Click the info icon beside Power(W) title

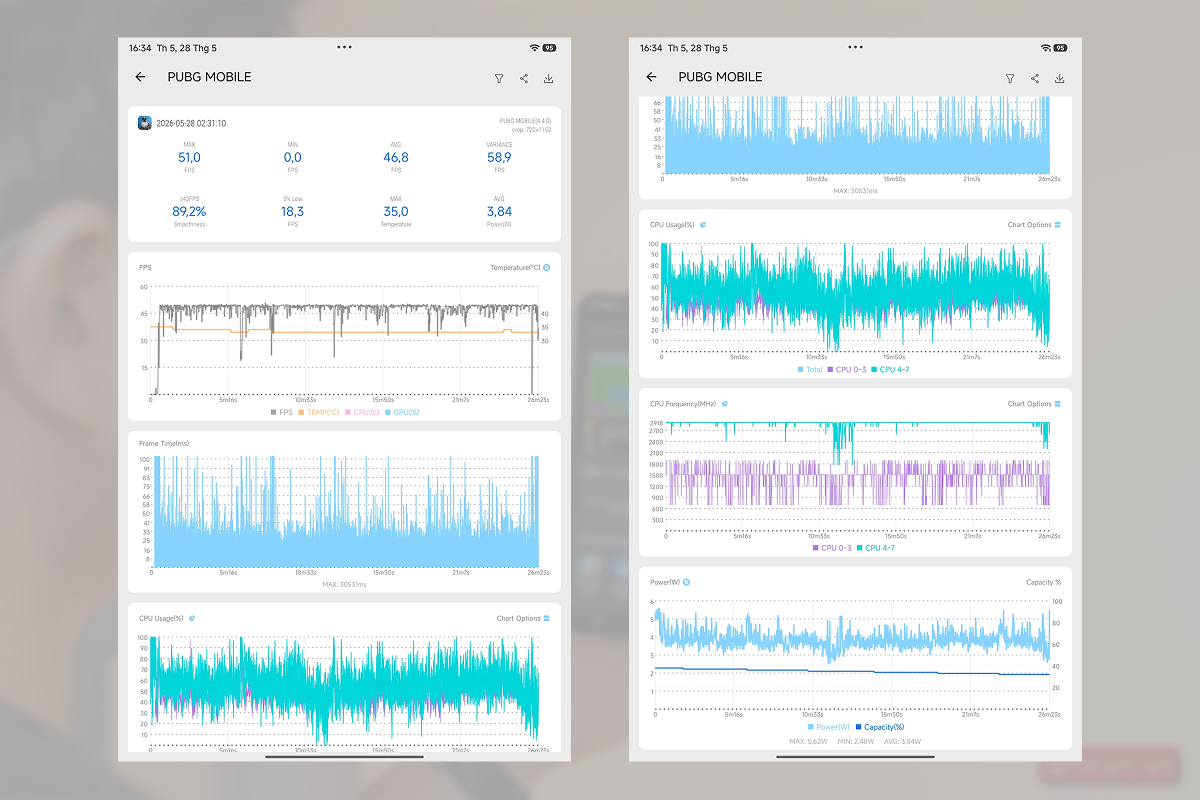pyautogui.click(x=687, y=581)
